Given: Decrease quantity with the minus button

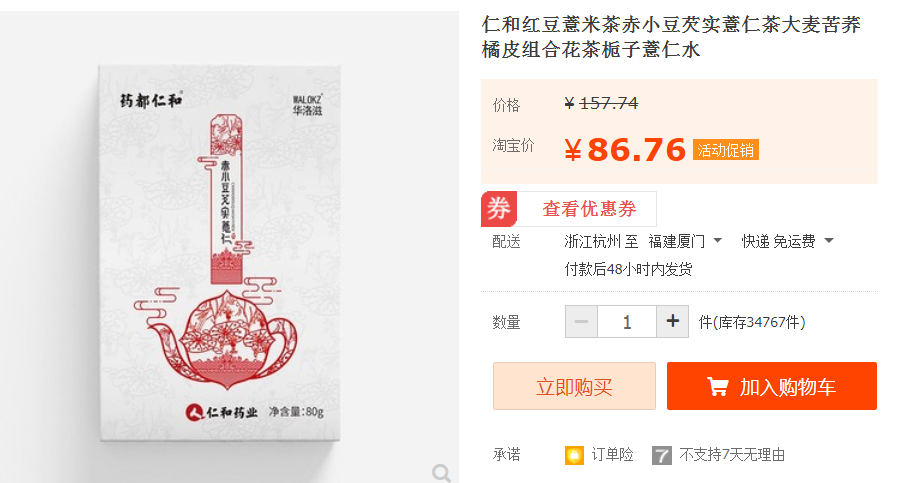Looking at the screenshot, I should click(581, 322).
